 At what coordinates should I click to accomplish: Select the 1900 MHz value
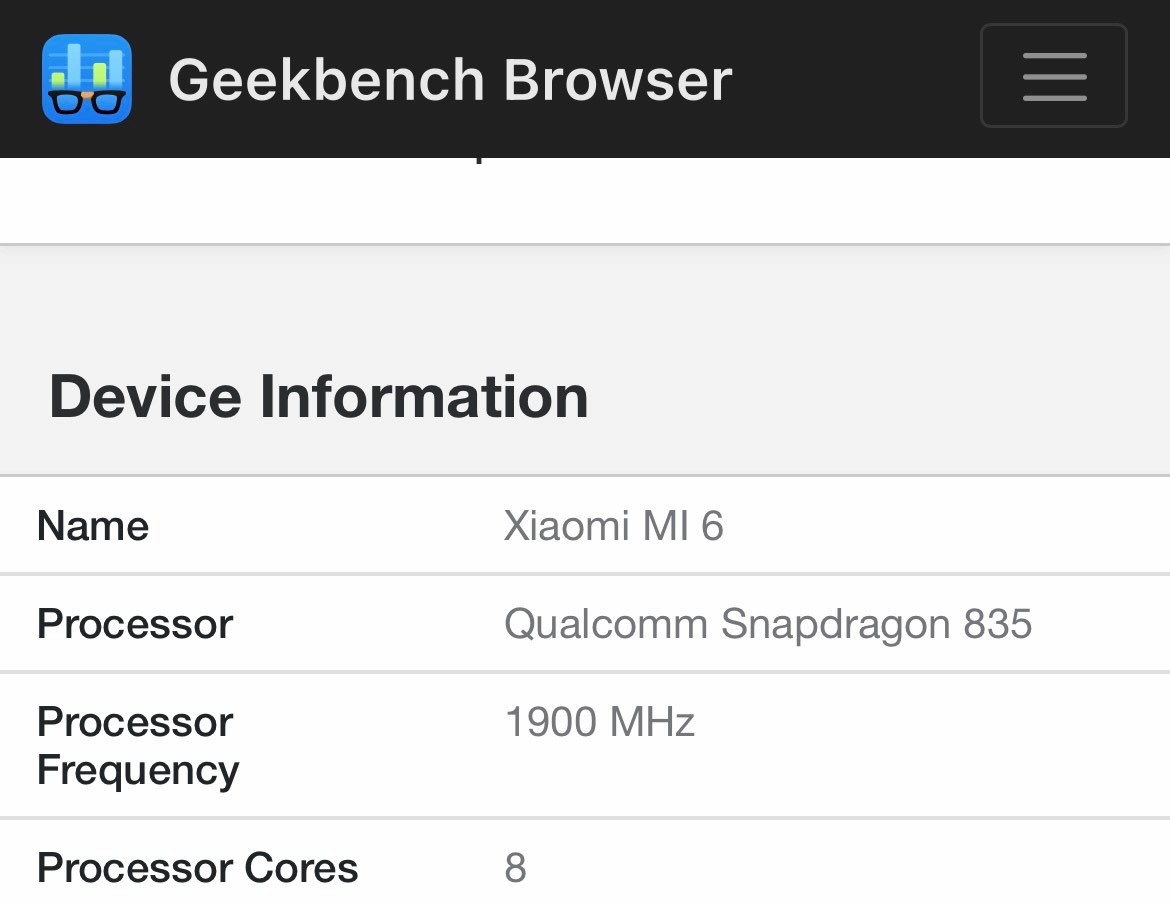[x=599, y=722]
